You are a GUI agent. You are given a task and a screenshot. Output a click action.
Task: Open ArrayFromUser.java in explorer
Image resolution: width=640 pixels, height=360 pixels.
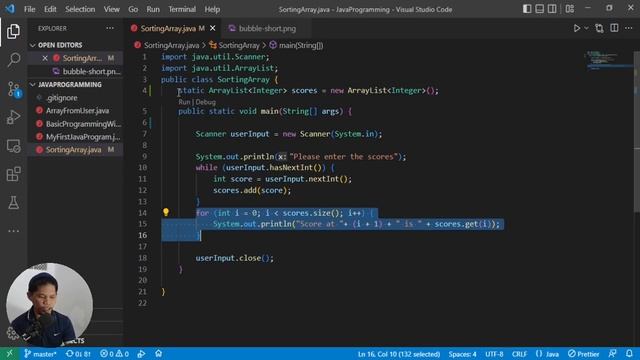tap(77, 111)
